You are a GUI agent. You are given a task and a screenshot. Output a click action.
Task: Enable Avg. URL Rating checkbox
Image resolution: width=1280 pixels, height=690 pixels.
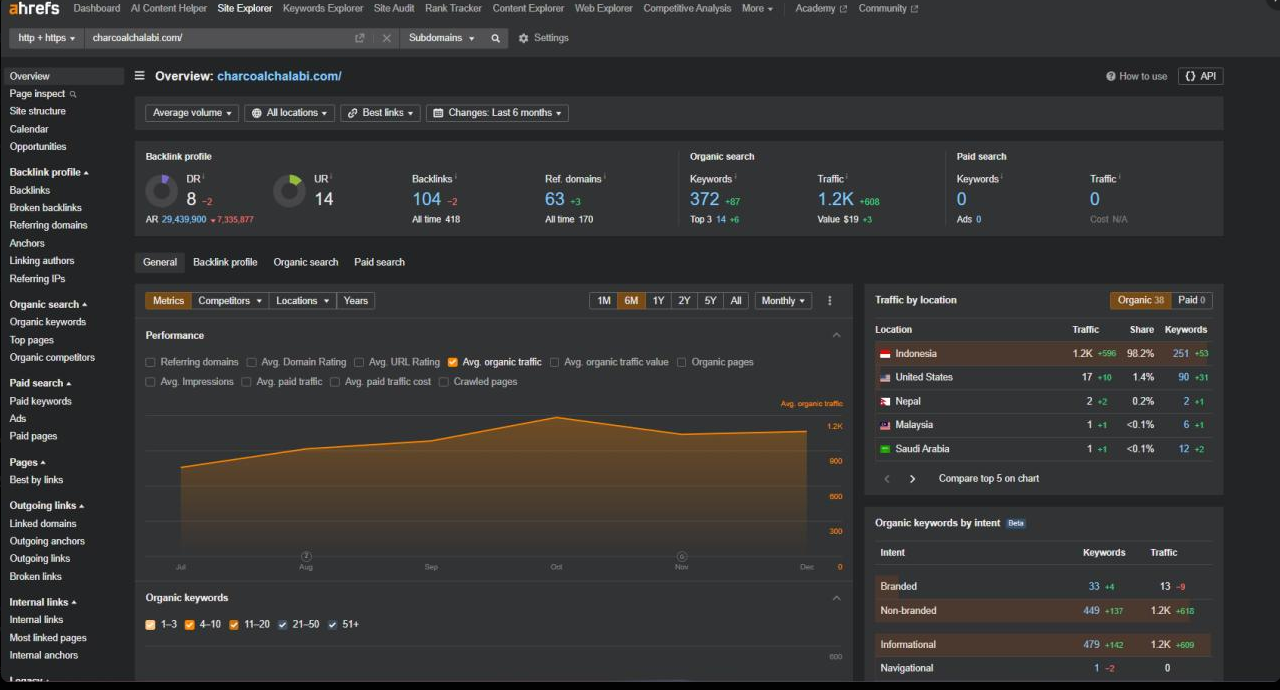[x=359, y=363]
